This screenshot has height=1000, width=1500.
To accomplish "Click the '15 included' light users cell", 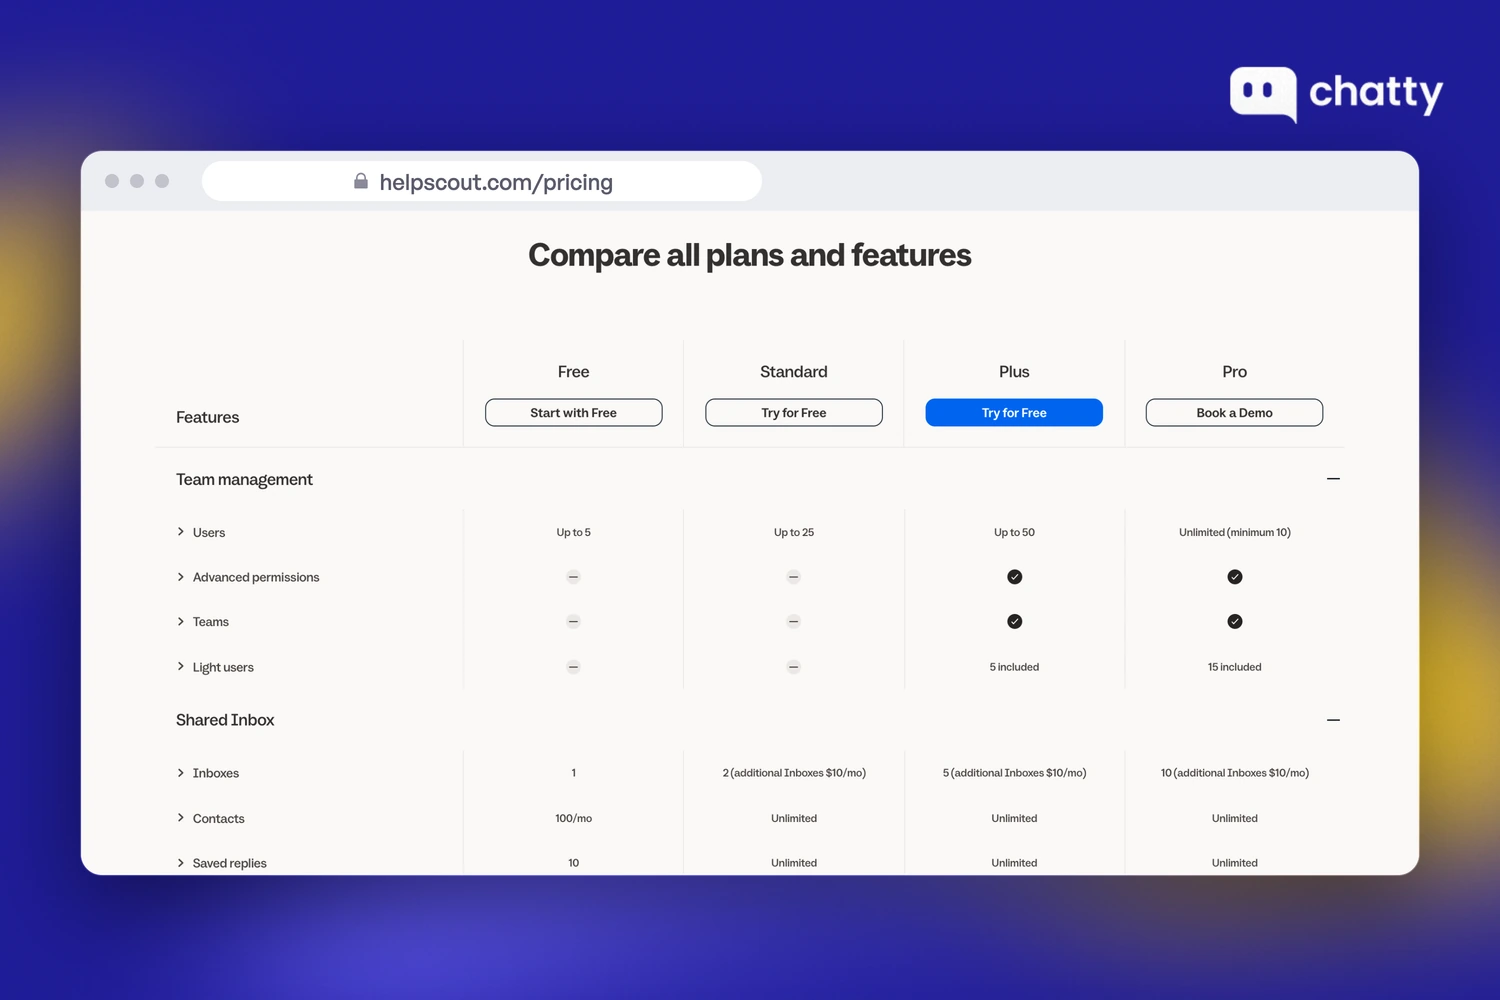I will click(x=1234, y=667).
